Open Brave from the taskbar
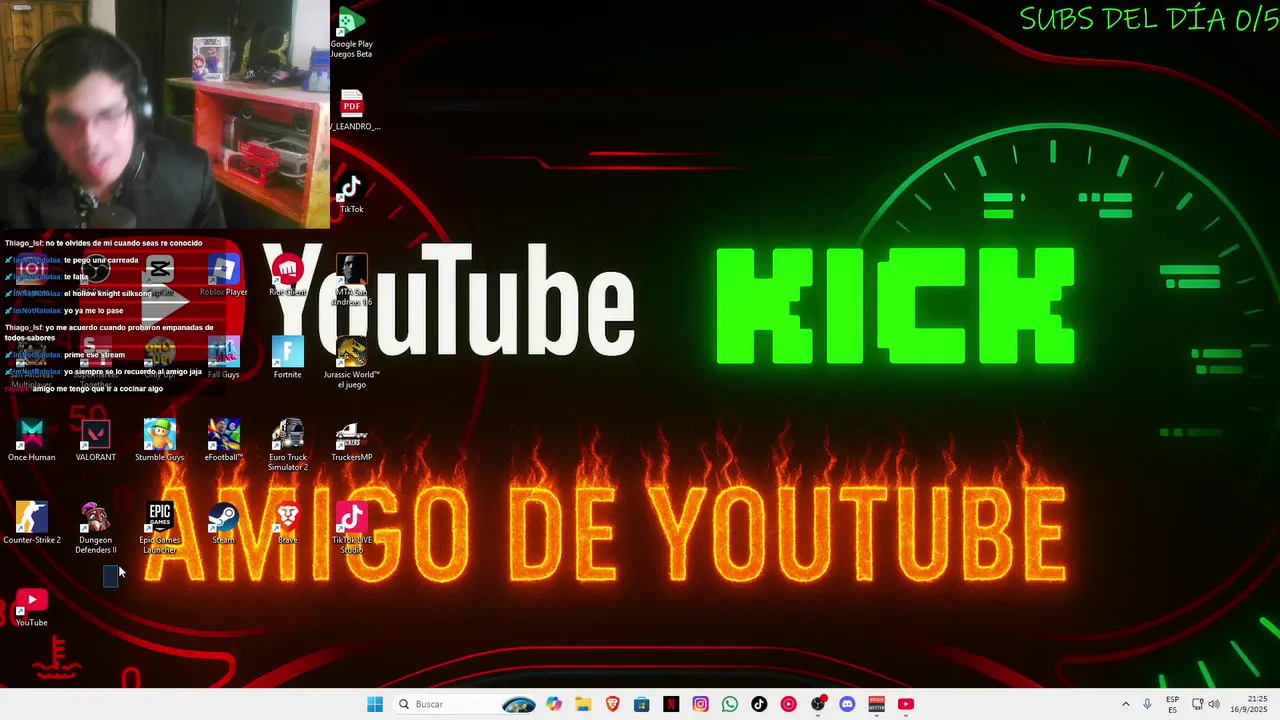Image resolution: width=1280 pixels, height=720 pixels. point(612,704)
